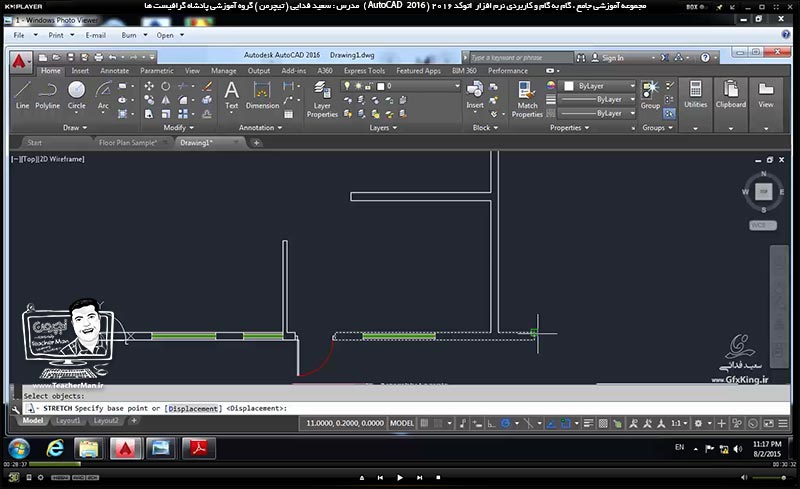The height and width of the screenshot is (489, 800).
Task: Click E-mail in Windows Photo Viewer
Action: click(x=95, y=35)
